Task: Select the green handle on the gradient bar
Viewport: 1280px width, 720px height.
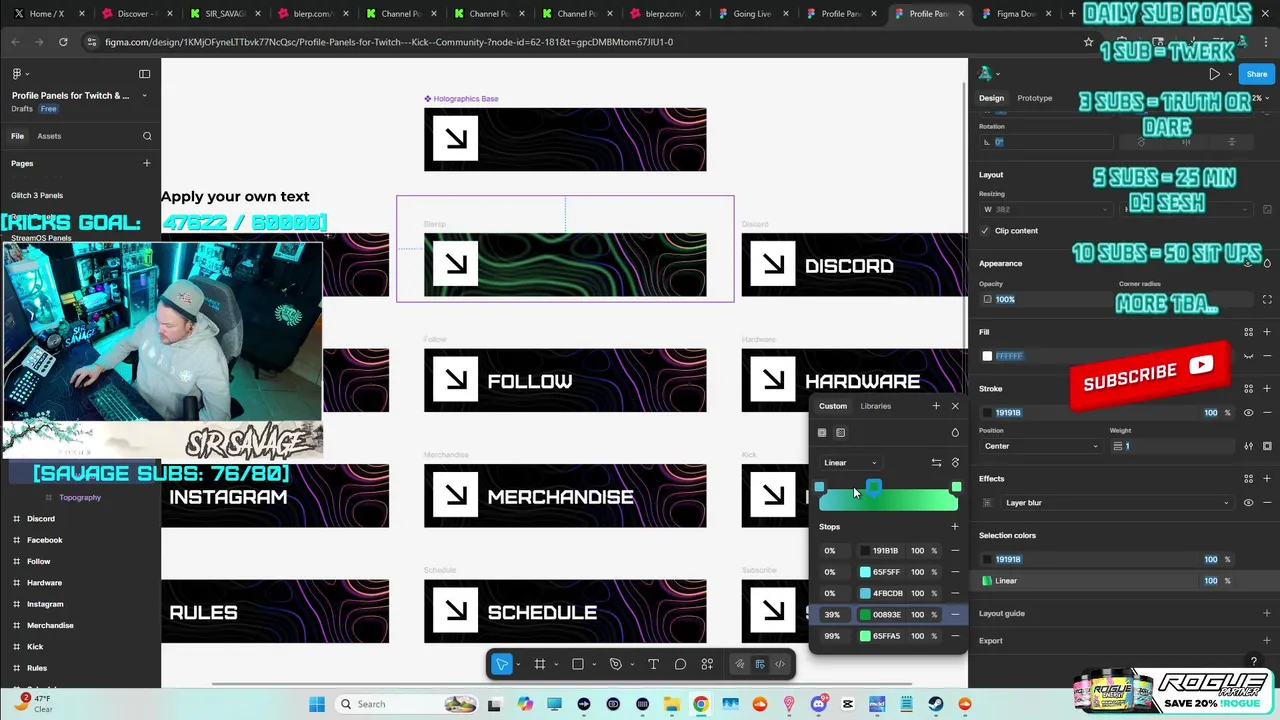Action: [x=874, y=487]
